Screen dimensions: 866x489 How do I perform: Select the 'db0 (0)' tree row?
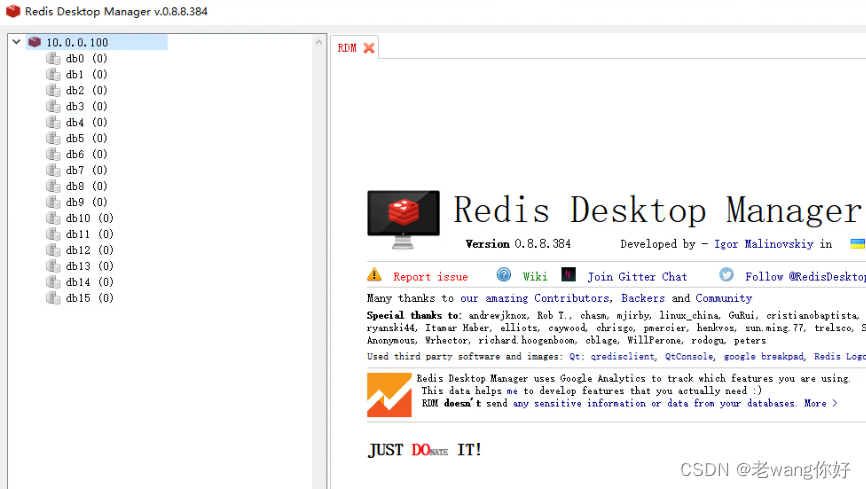point(86,59)
